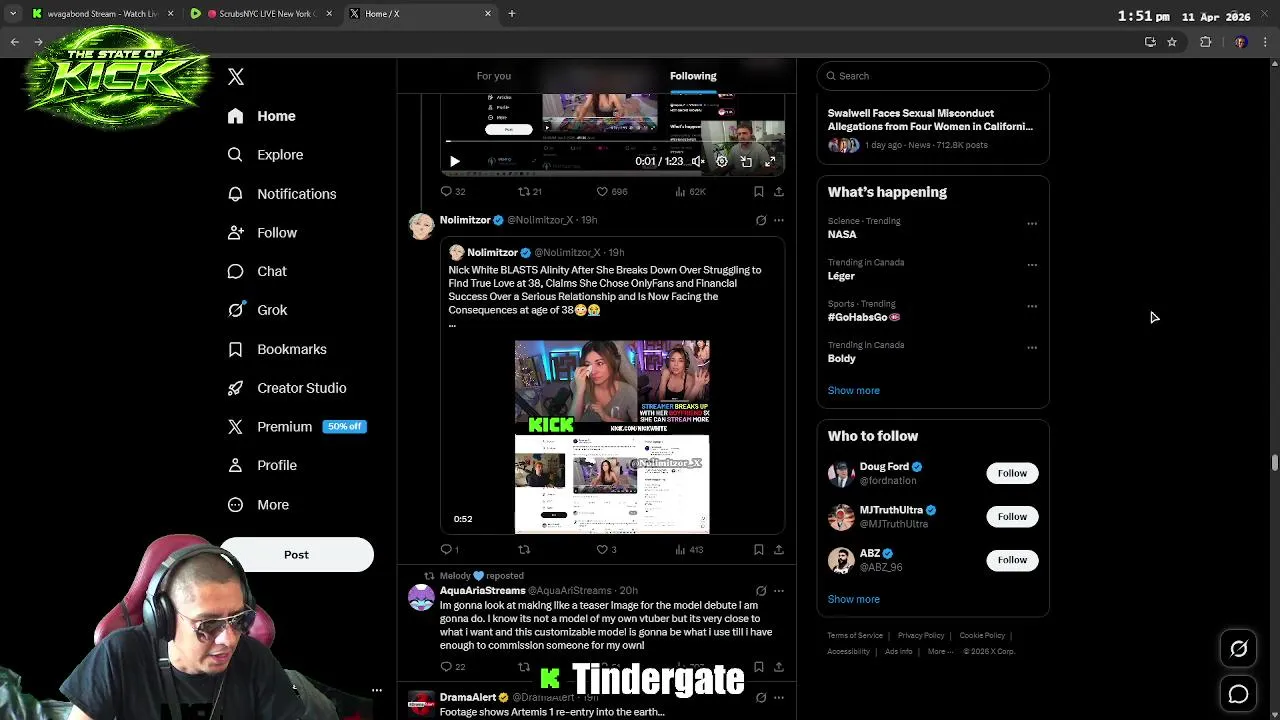The height and width of the screenshot is (720, 1280).
Task: Play the top post's video
Action: (x=454, y=161)
